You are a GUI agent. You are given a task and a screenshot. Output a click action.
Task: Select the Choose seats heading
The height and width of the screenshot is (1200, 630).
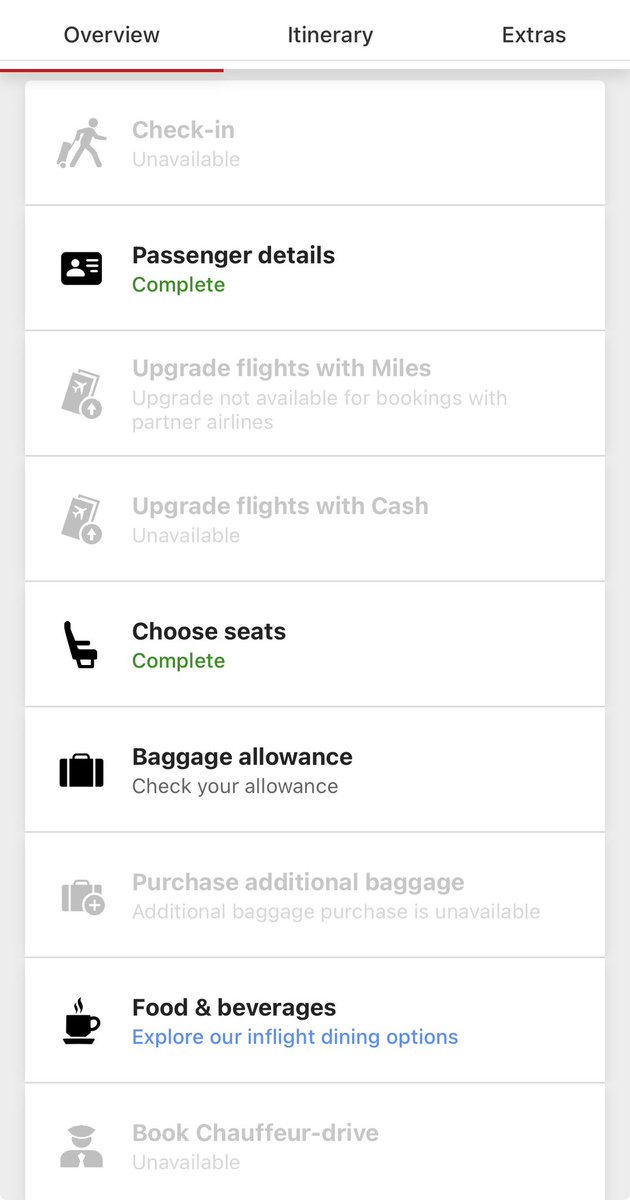click(x=209, y=631)
